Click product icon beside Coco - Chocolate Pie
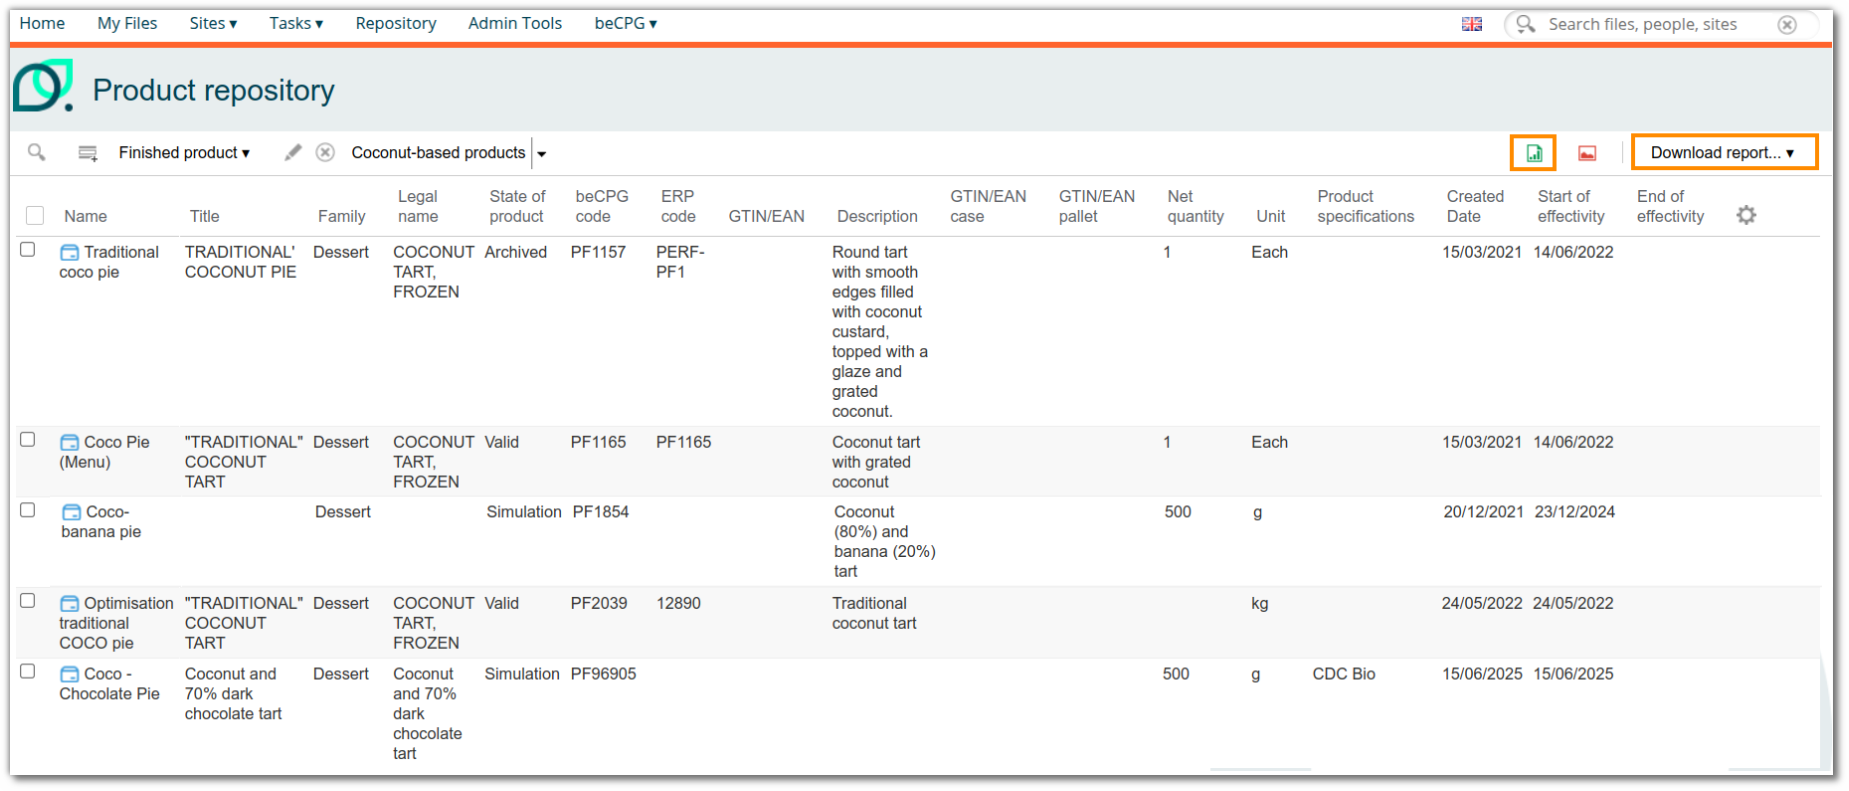Viewport: 1849px width, 791px height. (x=69, y=674)
